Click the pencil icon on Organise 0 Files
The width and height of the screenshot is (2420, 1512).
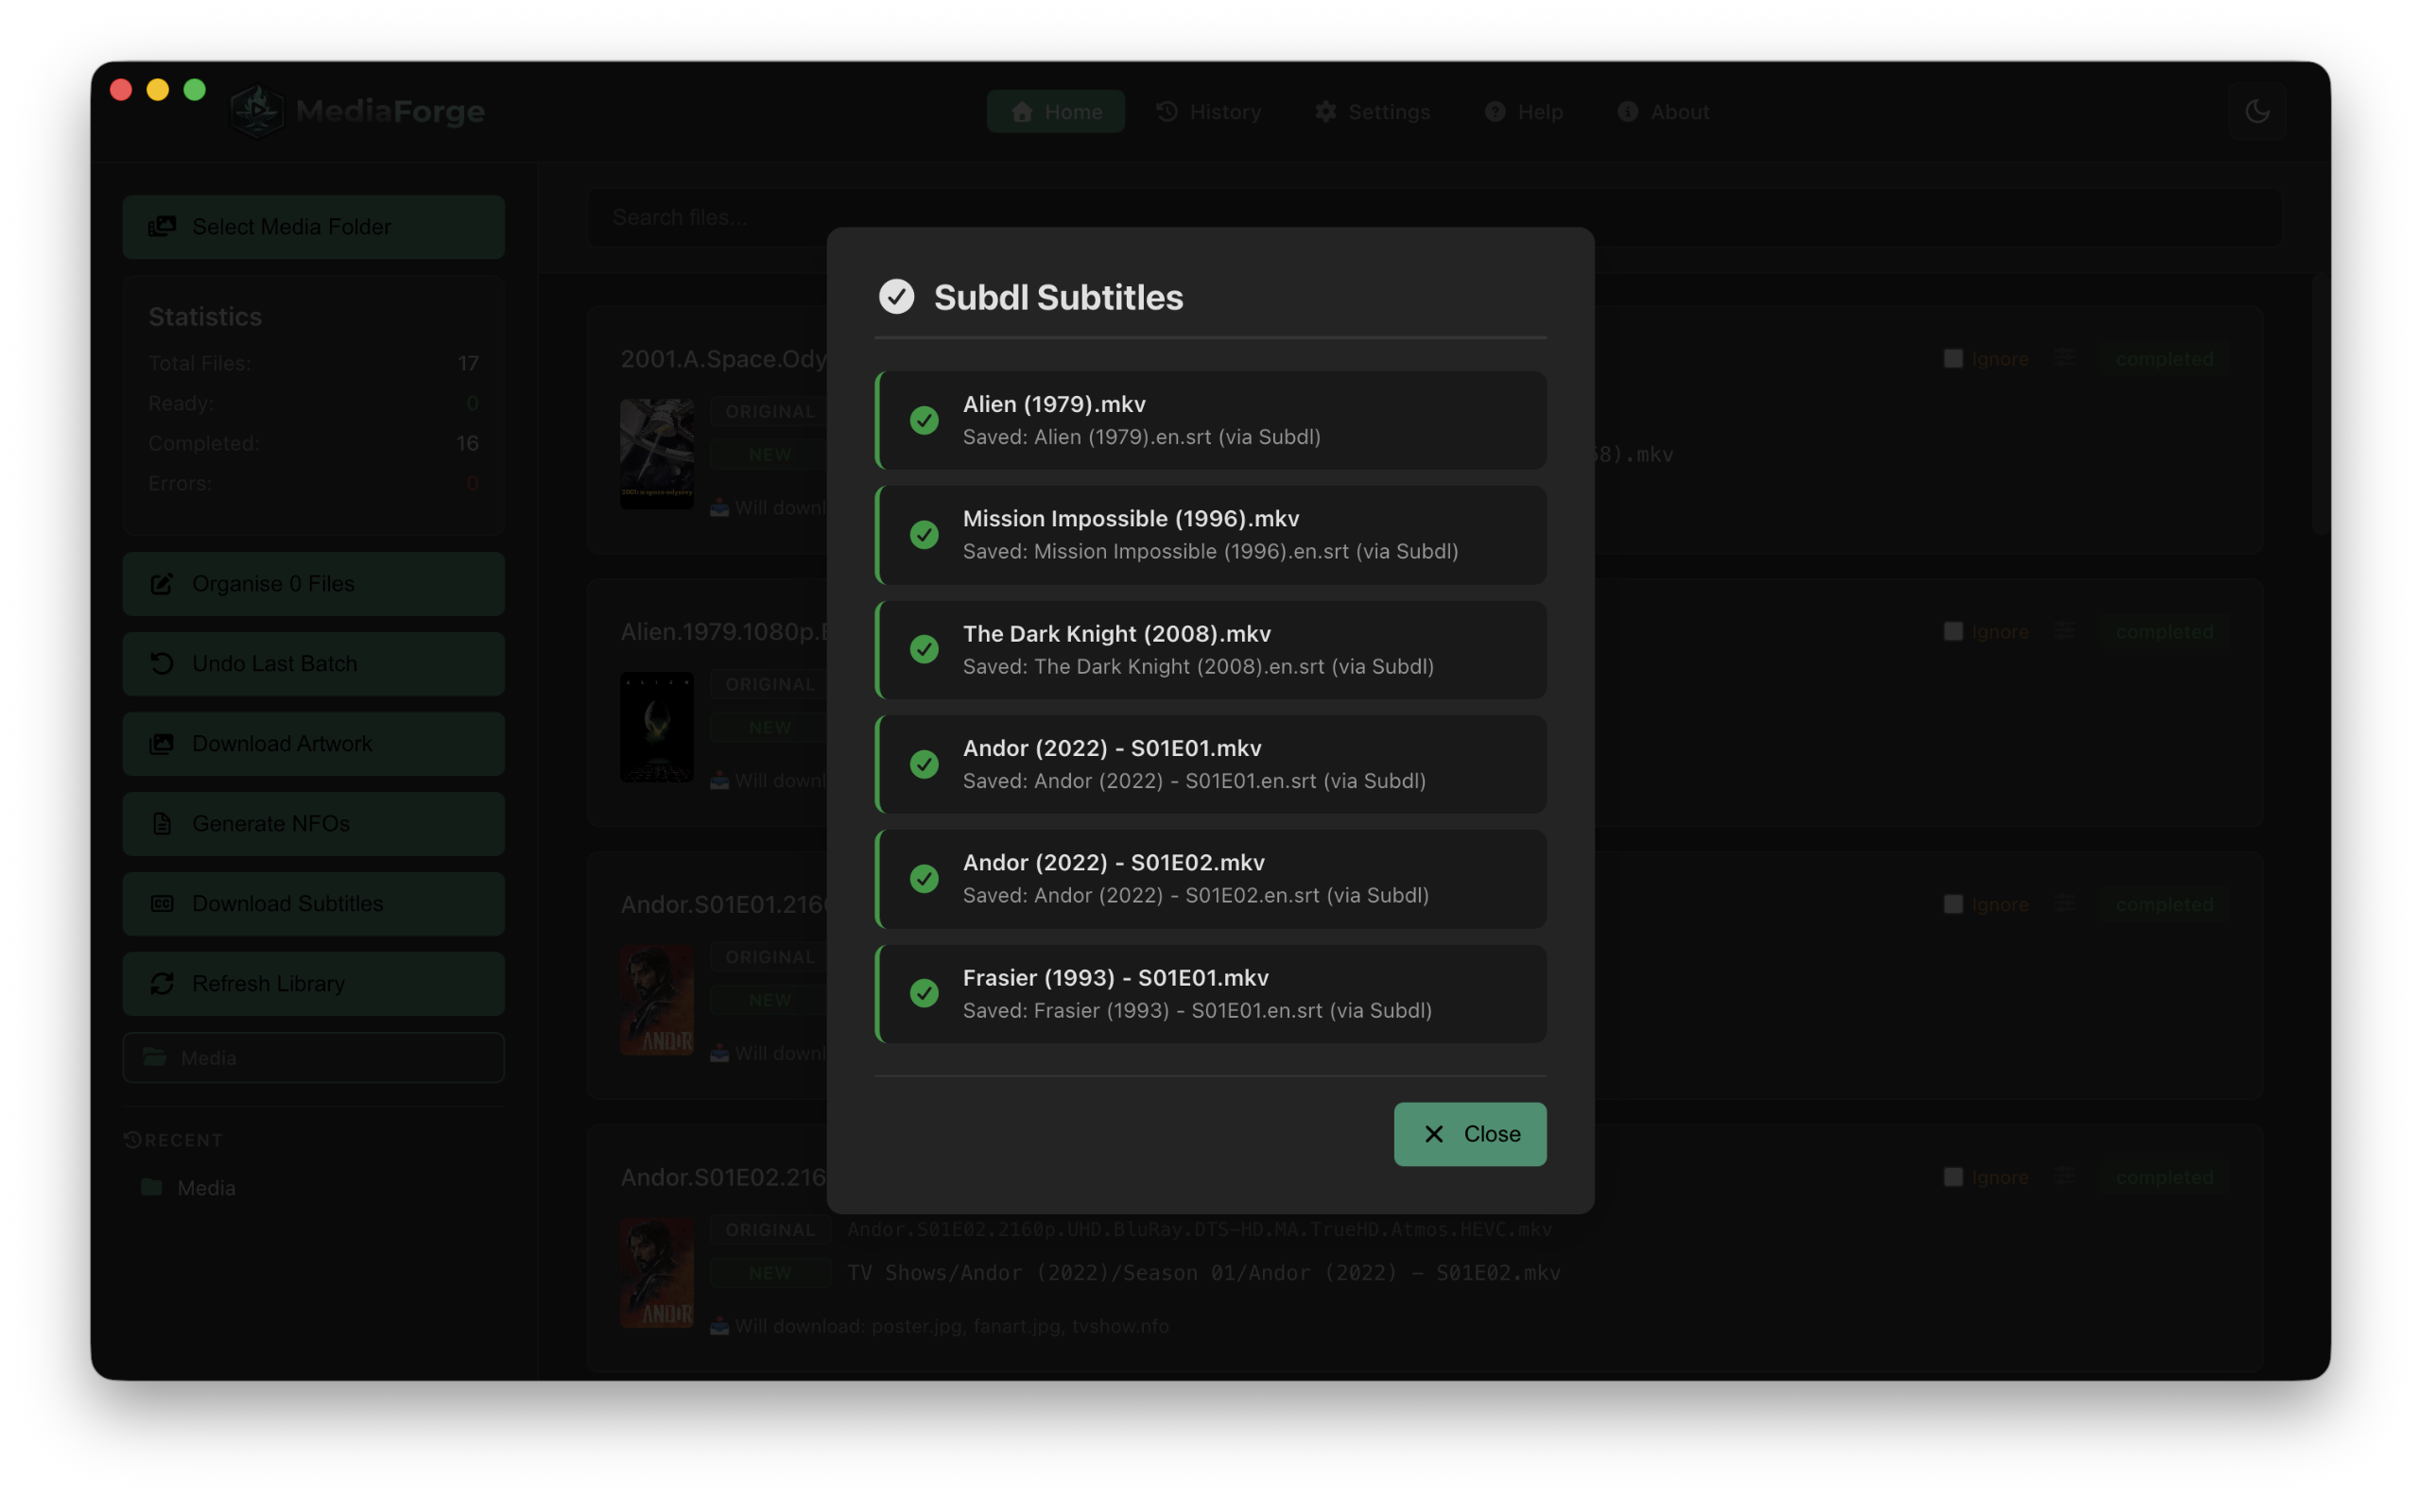click(163, 583)
